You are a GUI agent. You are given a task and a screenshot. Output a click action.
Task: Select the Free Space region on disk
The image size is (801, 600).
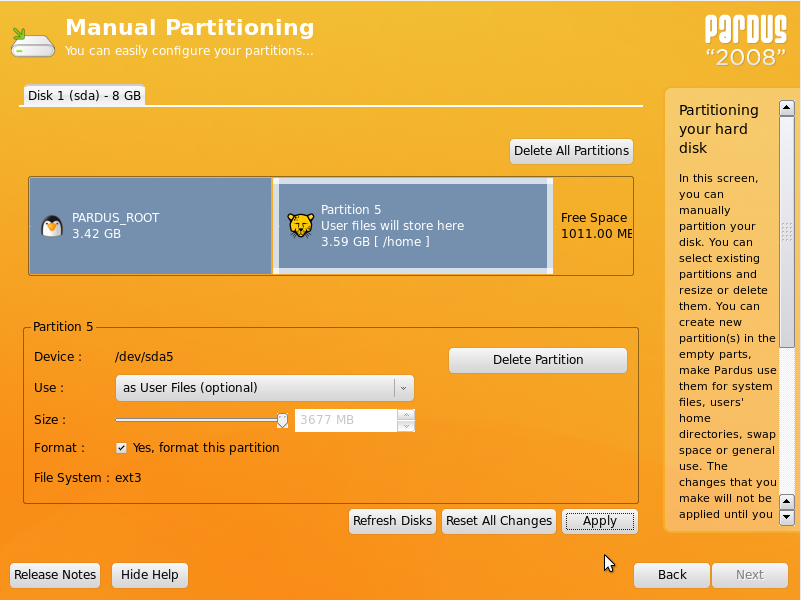[x=593, y=226]
